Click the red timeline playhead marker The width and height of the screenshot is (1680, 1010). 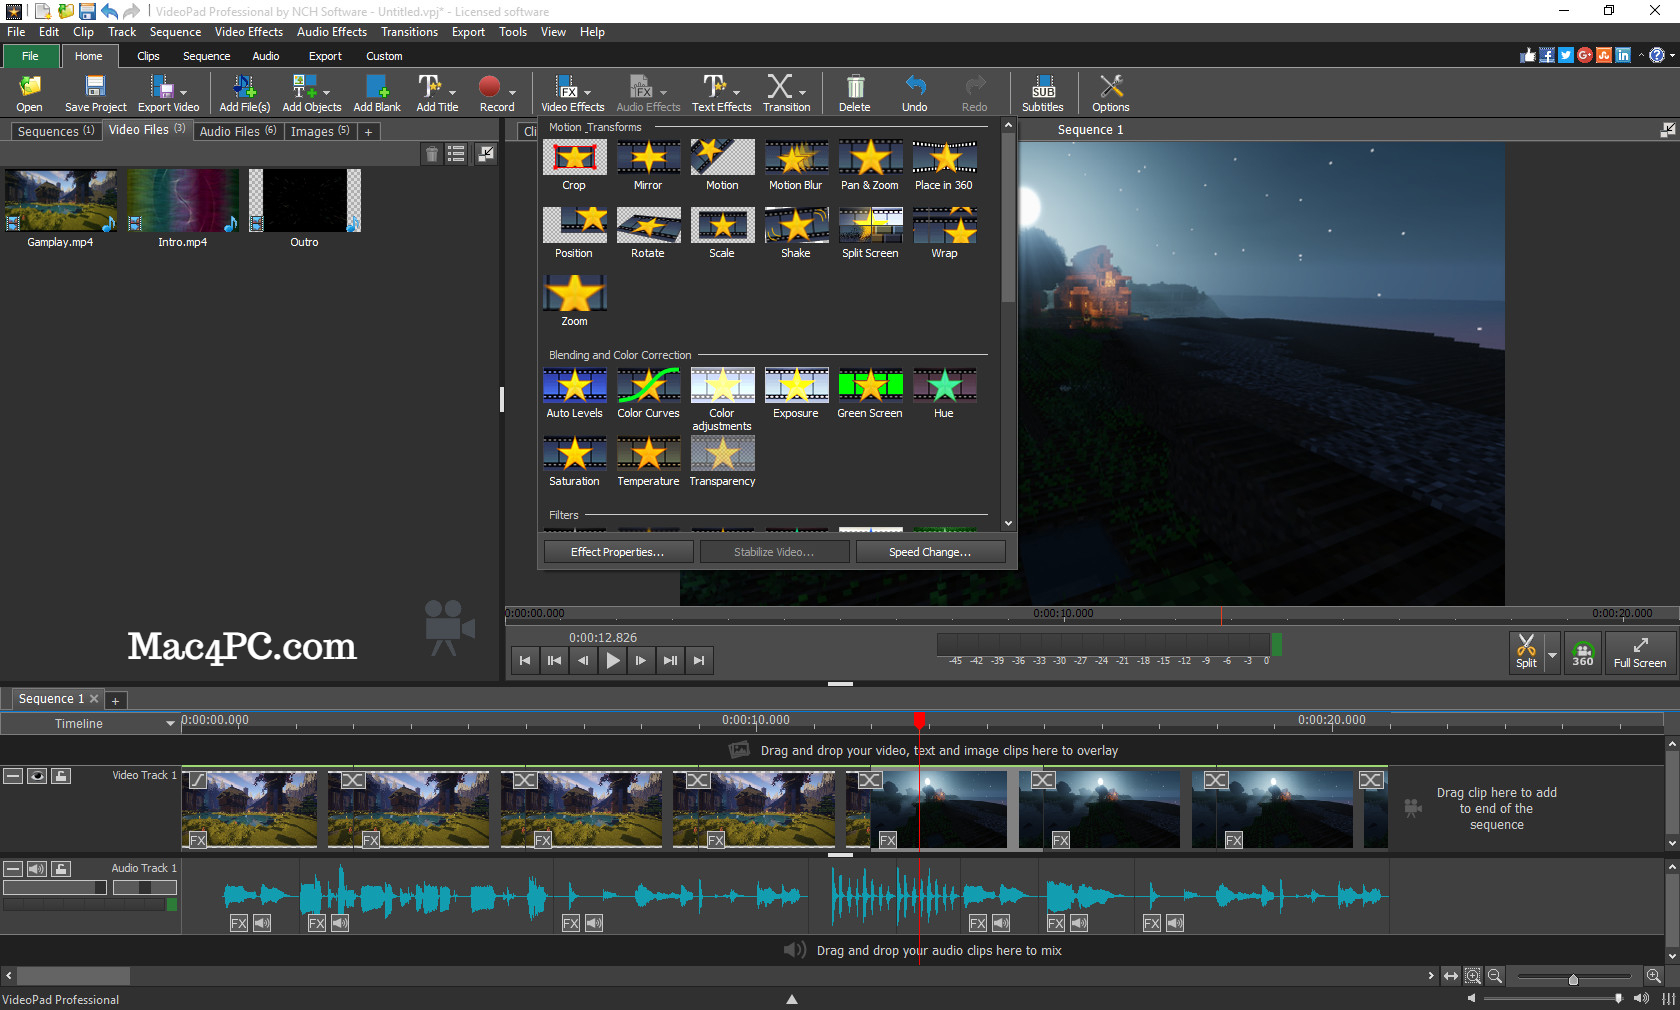tap(919, 719)
